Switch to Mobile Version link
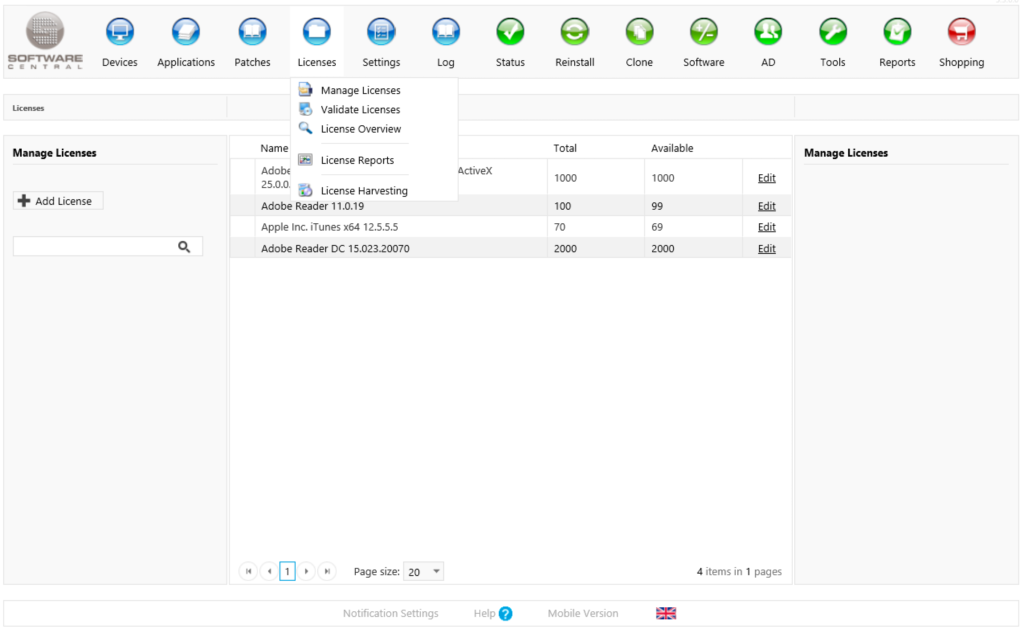The image size is (1024, 629). tap(583, 613)
